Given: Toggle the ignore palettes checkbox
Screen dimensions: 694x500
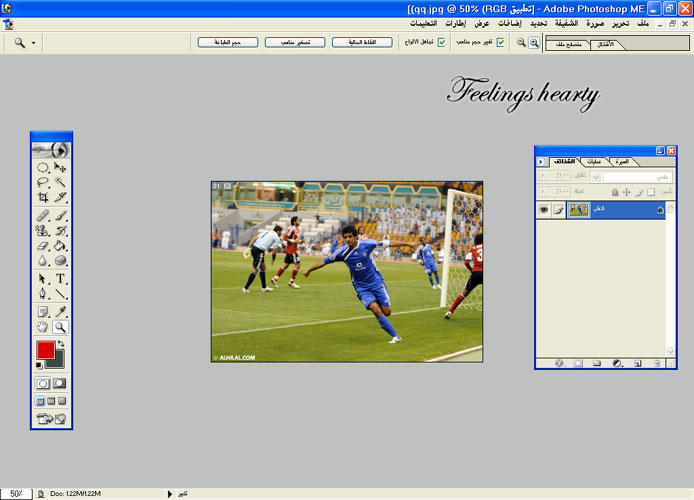Looking at the screenshot, I should coord(441,43).
